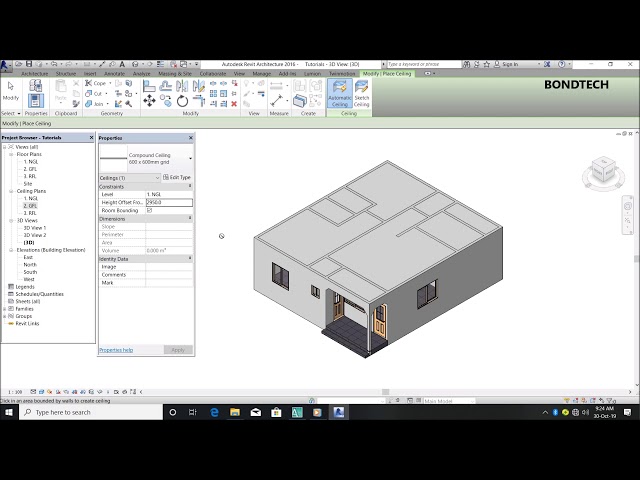The width and height of the screenshot is (640, 480).
Task: Click the Cut geometry tool
Action: (x=94, y=93)
